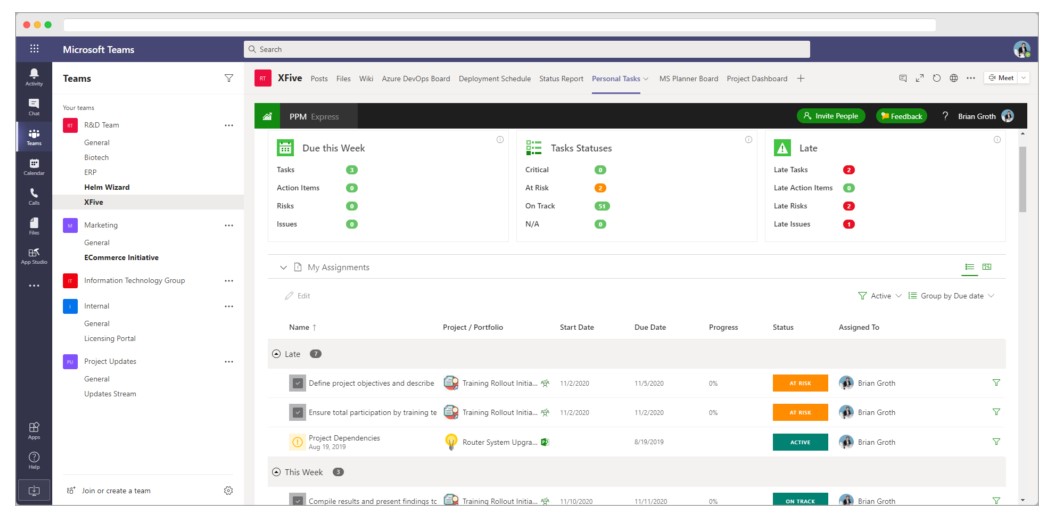Switch to the Posts tab
Screen dimensions: 1051x515
click(319, 78)
